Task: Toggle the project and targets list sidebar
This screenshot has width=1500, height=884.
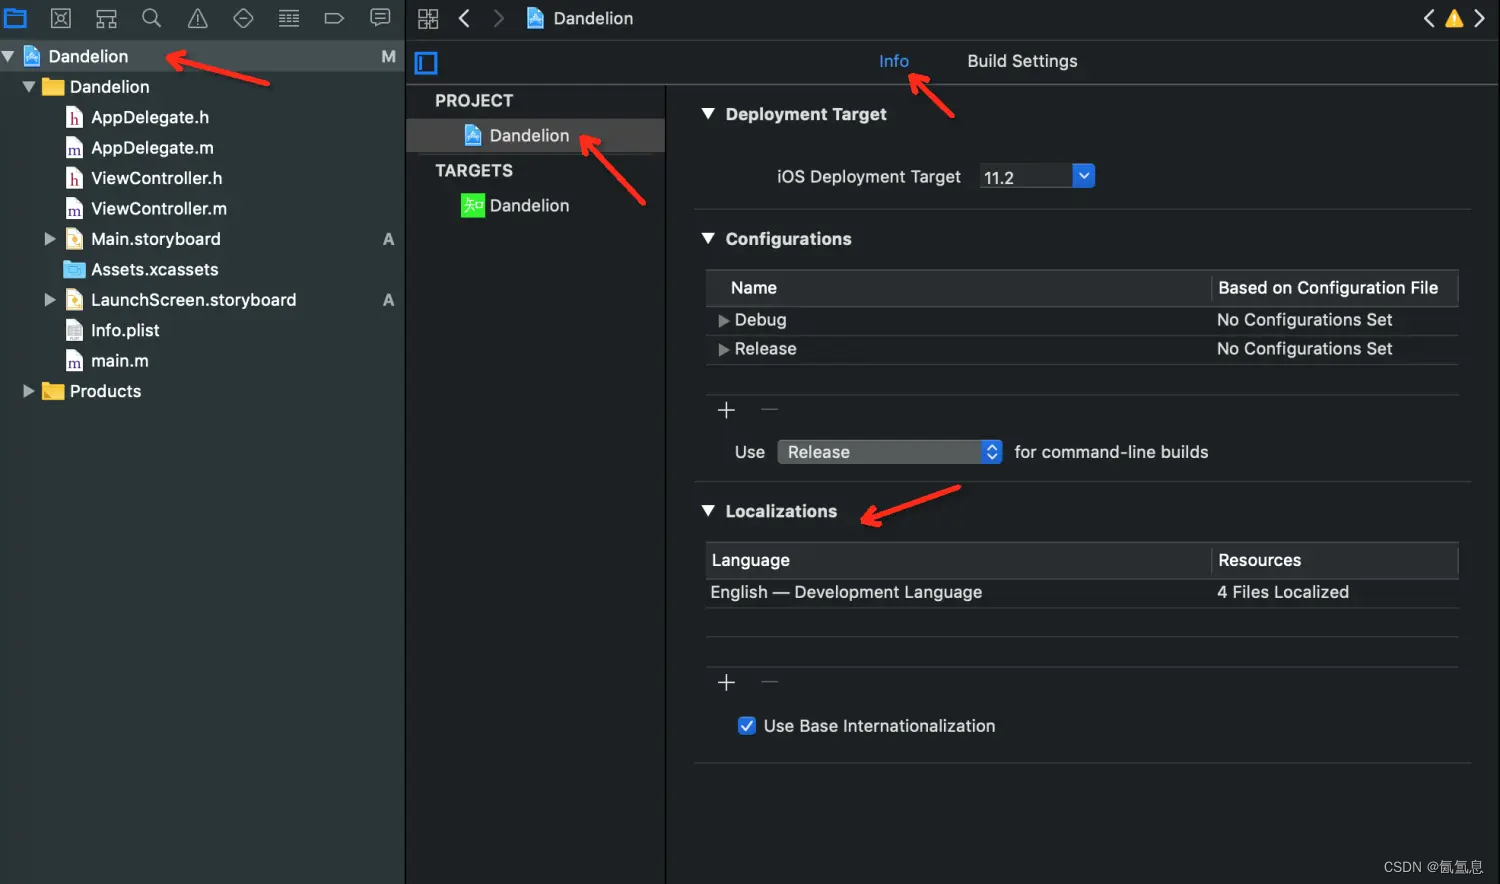Action: point(426,63)
